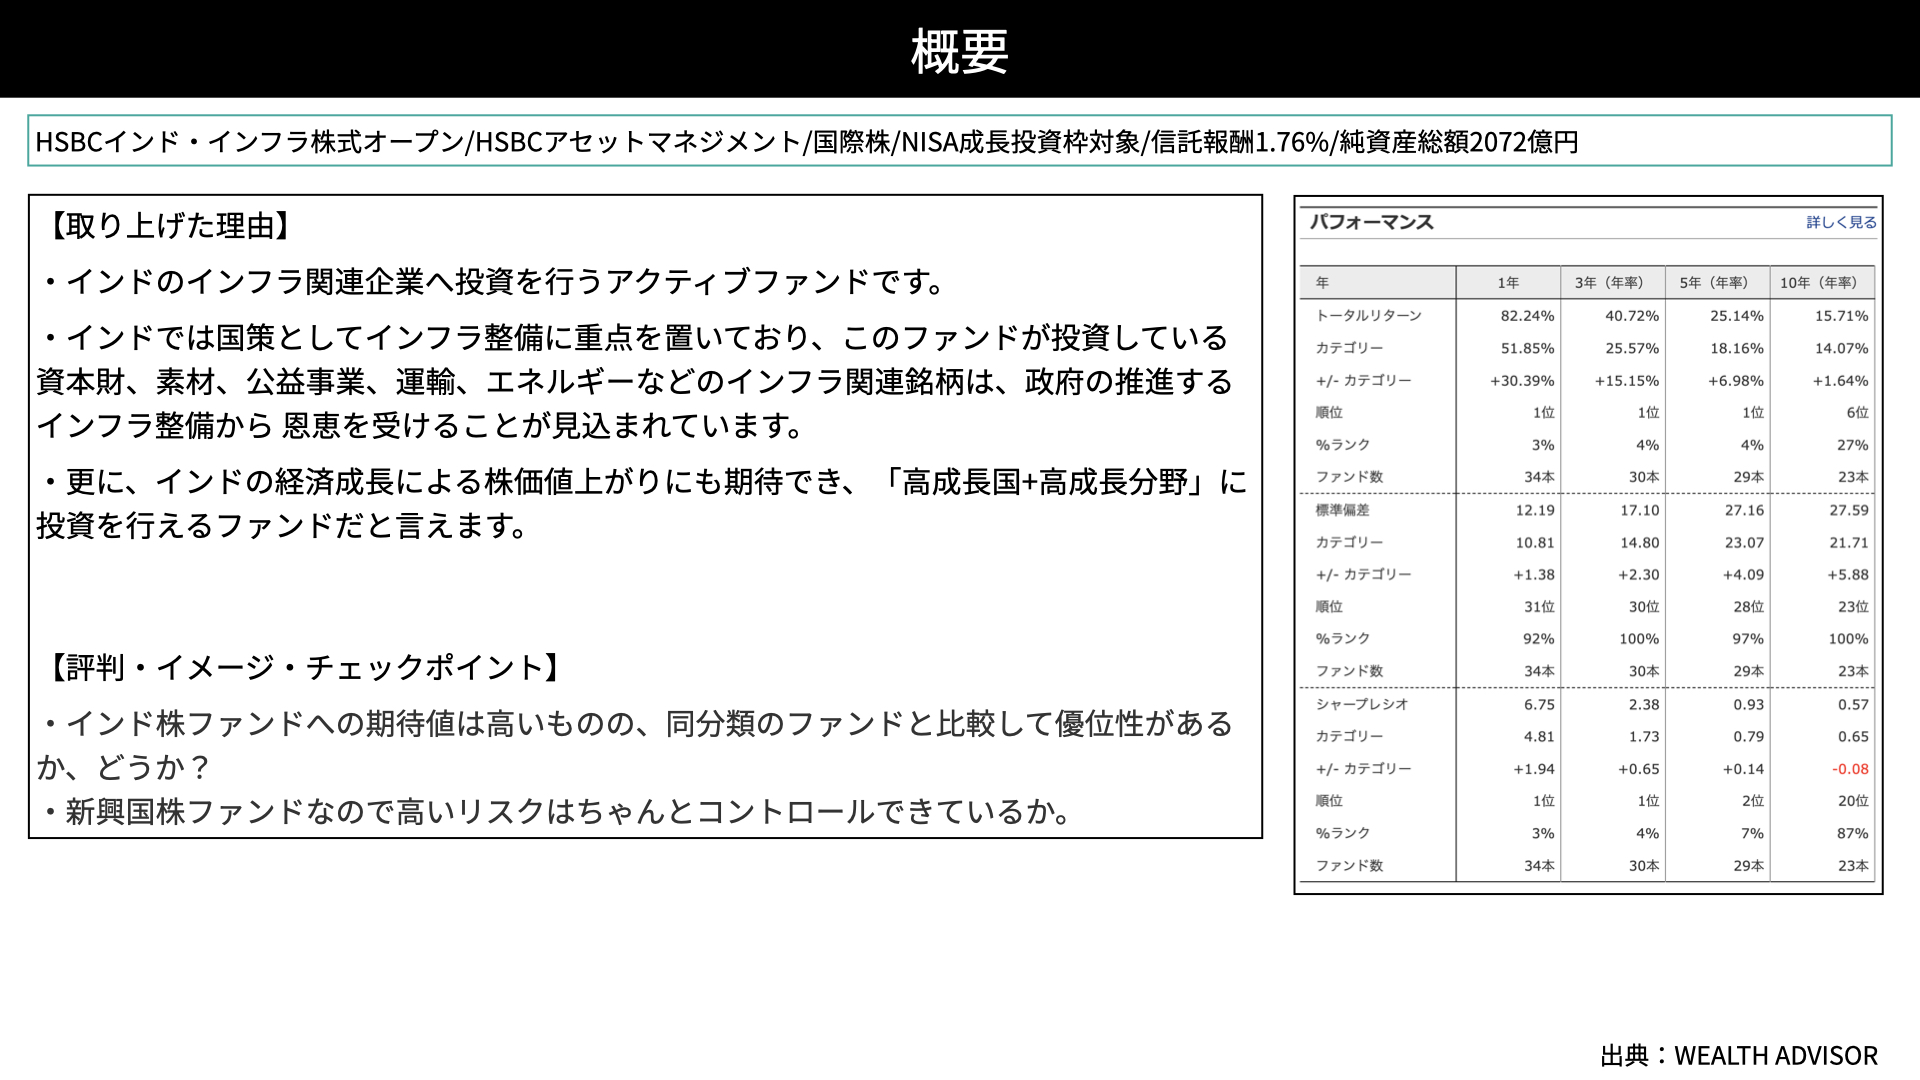Click the 10年（年率） column header
The width and height of the screenshot is (1920, 1080).
pos(1821,283)
